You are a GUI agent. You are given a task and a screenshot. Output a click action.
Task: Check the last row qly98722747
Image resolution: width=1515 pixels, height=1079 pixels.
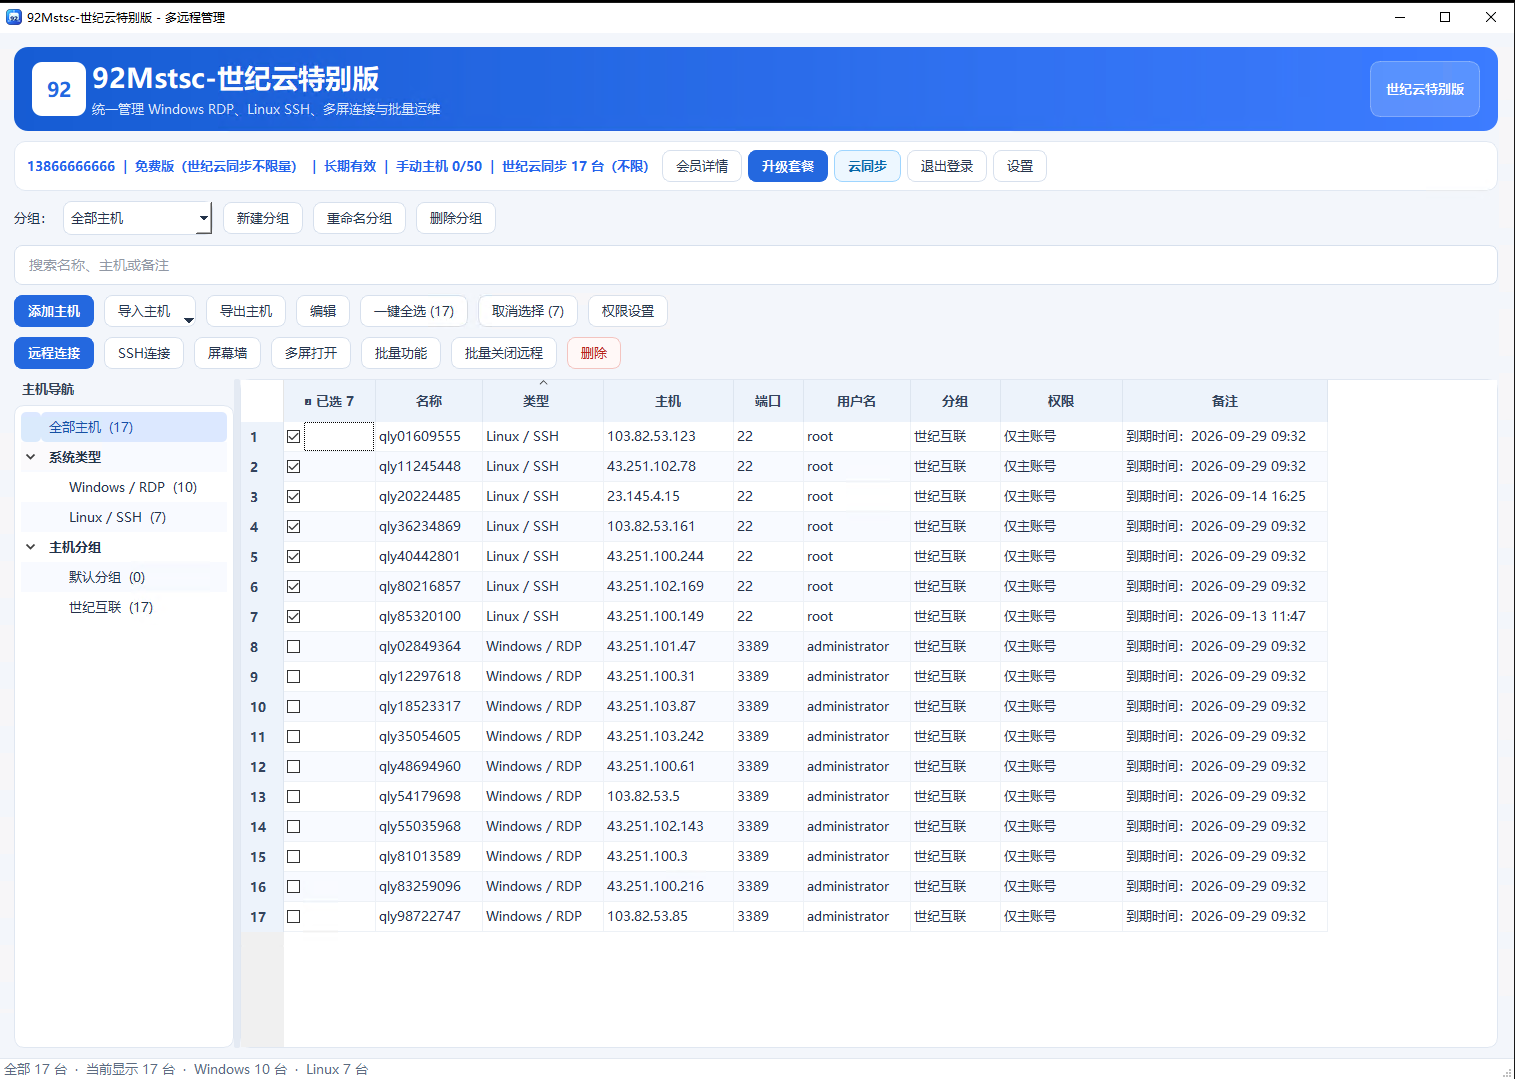point(293,916)
